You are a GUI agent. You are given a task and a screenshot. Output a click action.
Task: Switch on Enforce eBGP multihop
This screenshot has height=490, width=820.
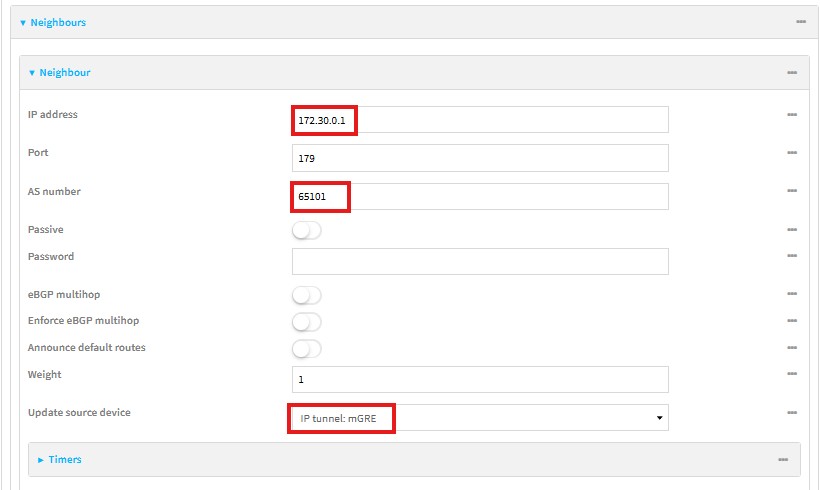click(307, 322)
